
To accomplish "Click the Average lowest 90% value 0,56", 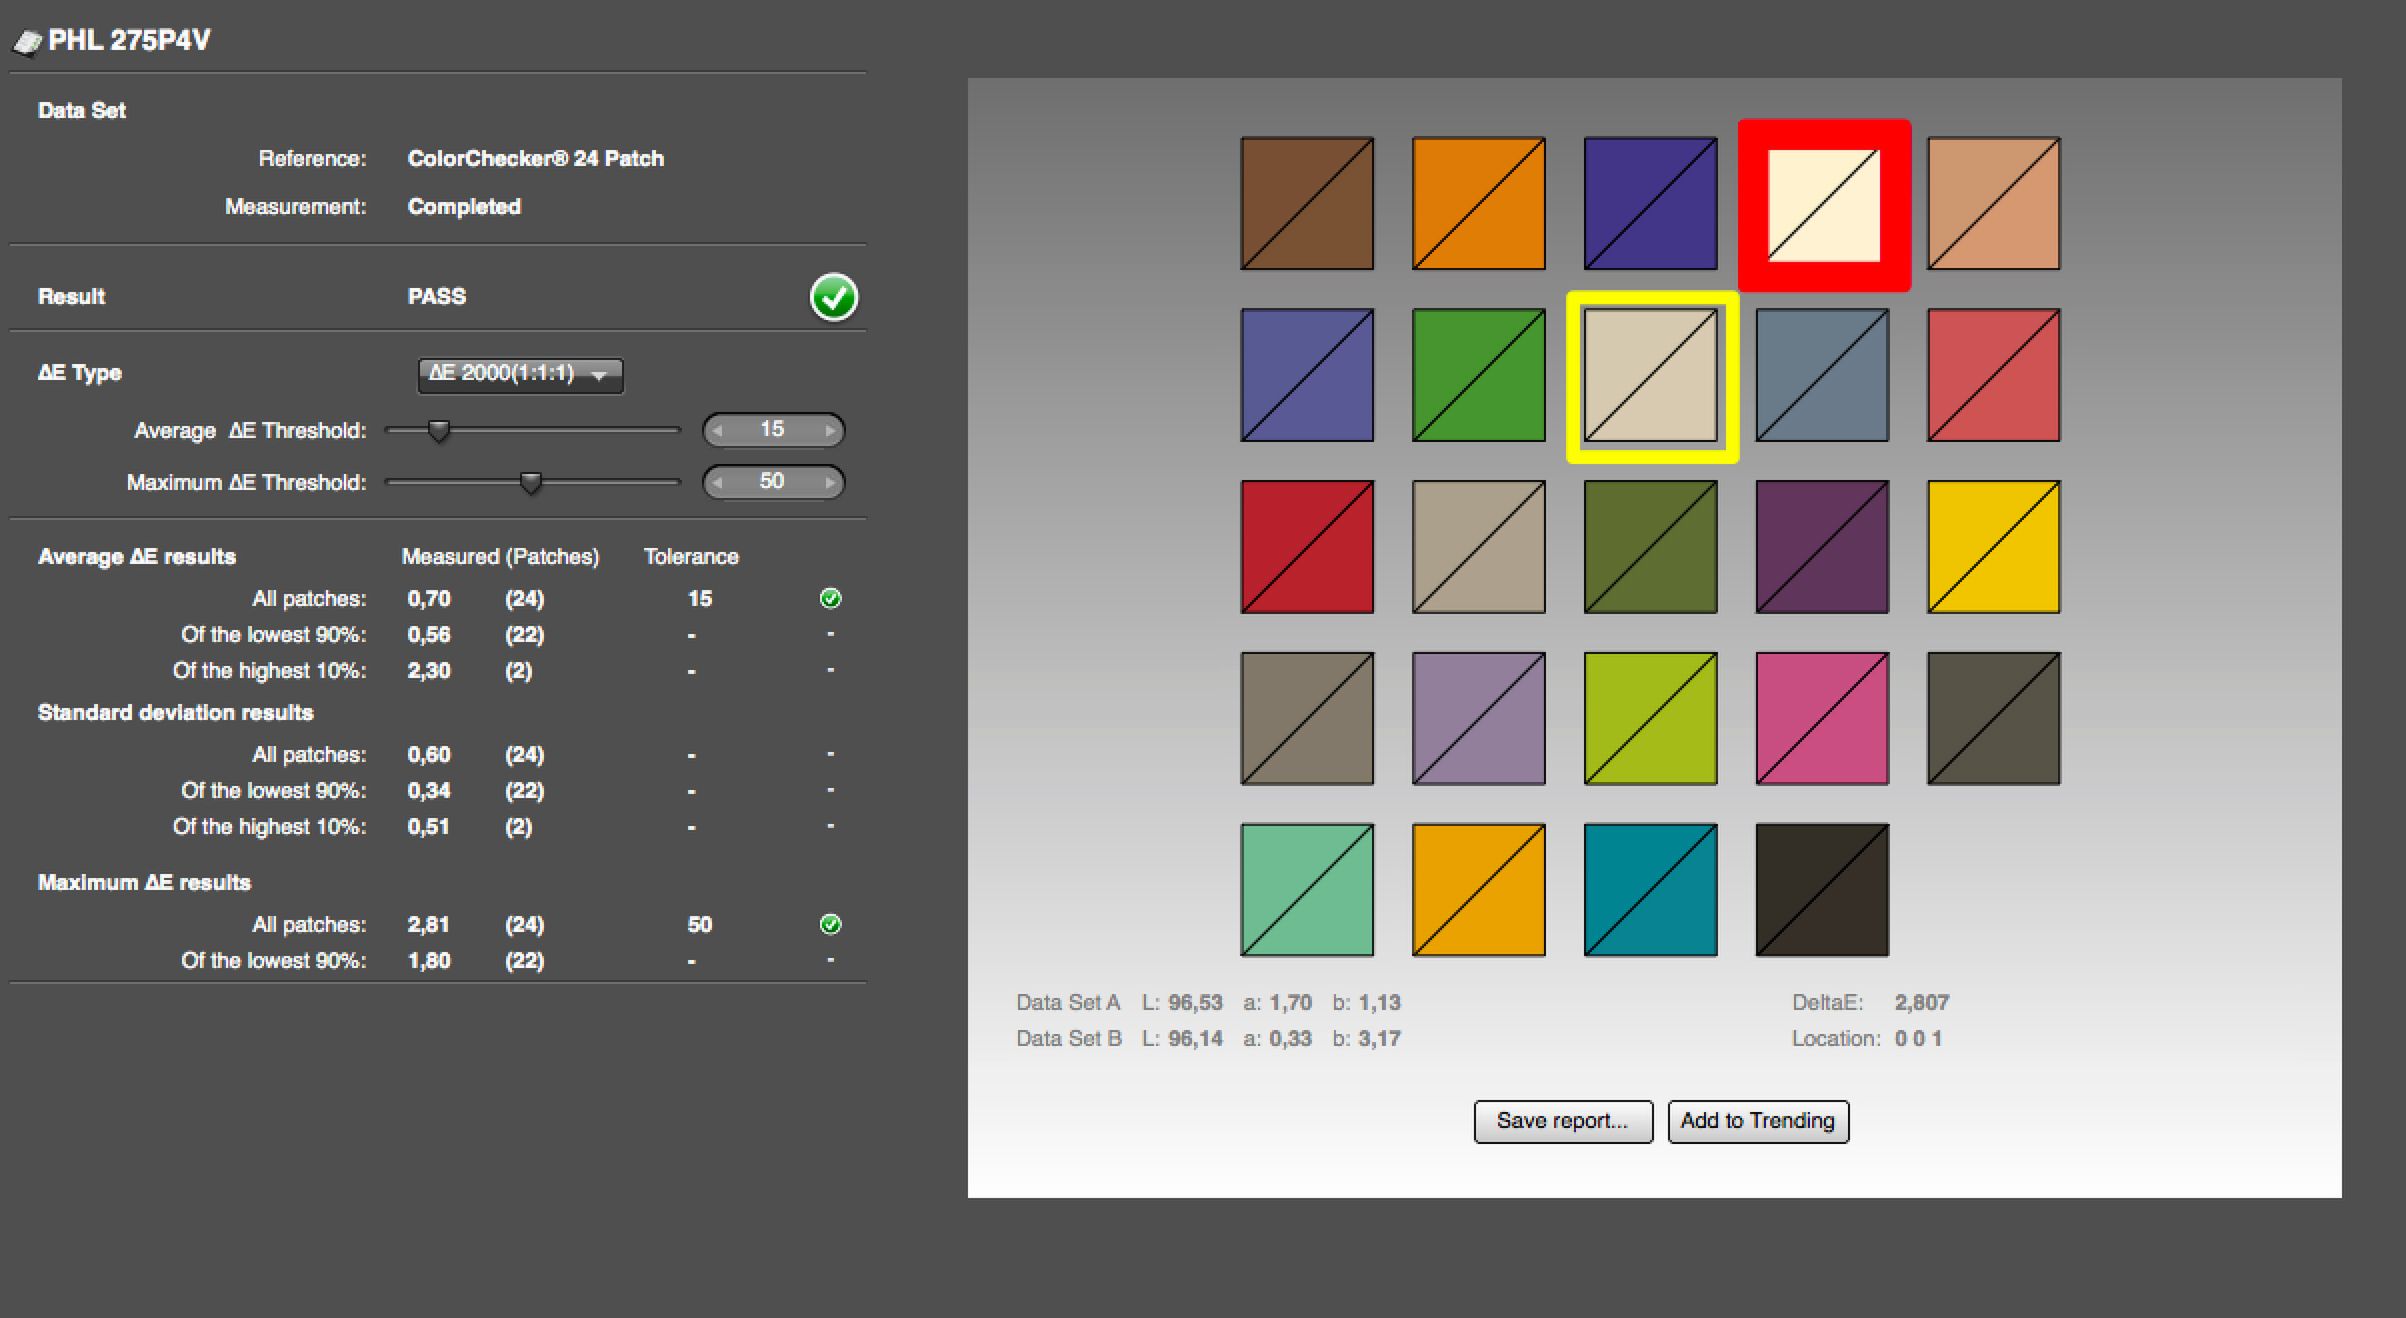I will 429,634.
